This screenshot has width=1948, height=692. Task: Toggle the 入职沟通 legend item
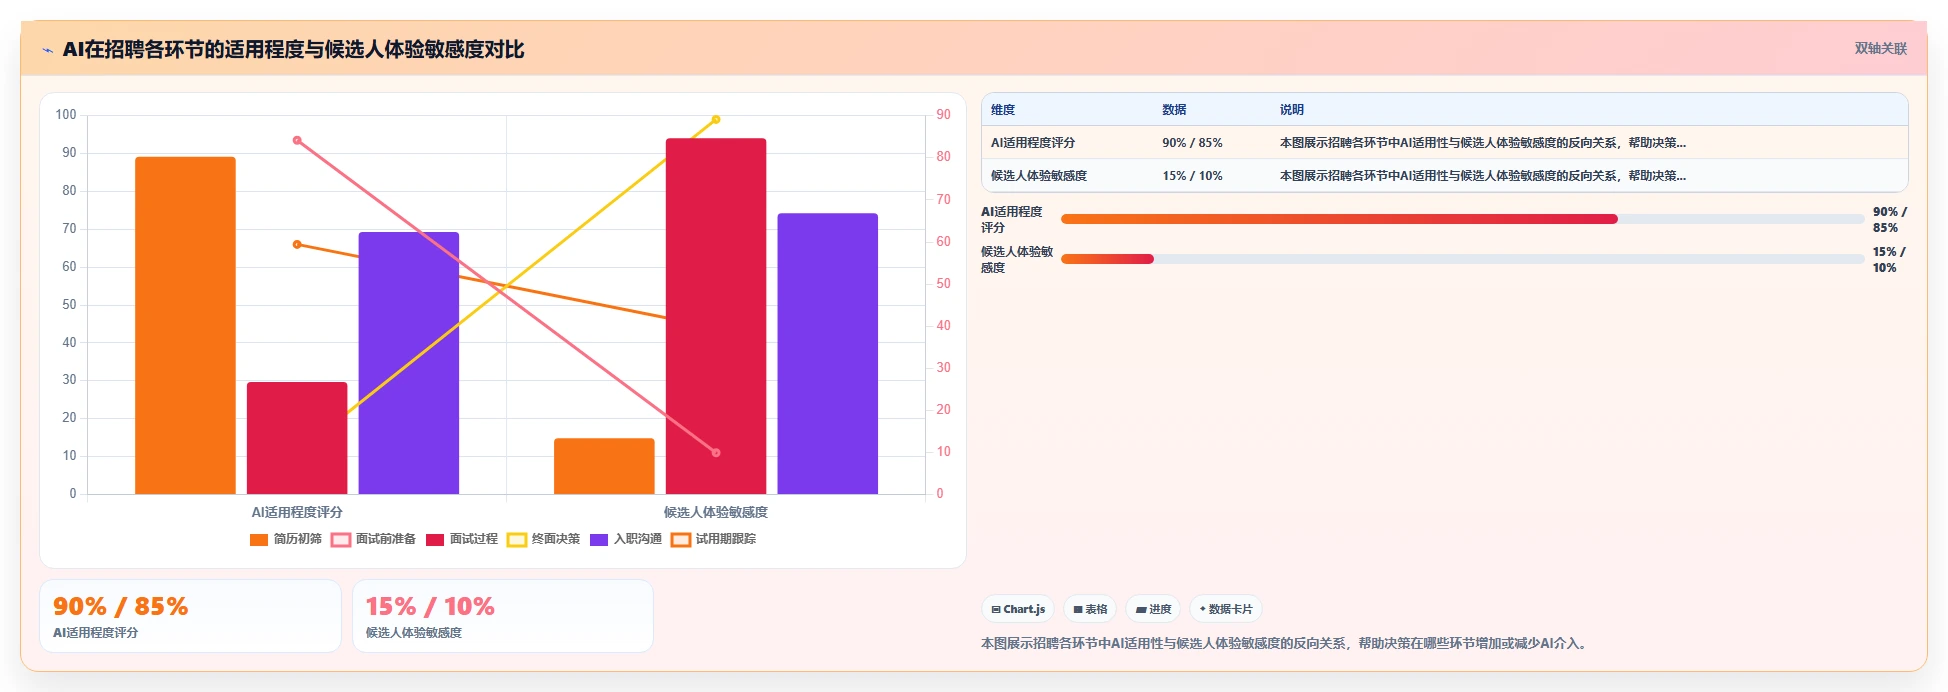tap(626, 540)
